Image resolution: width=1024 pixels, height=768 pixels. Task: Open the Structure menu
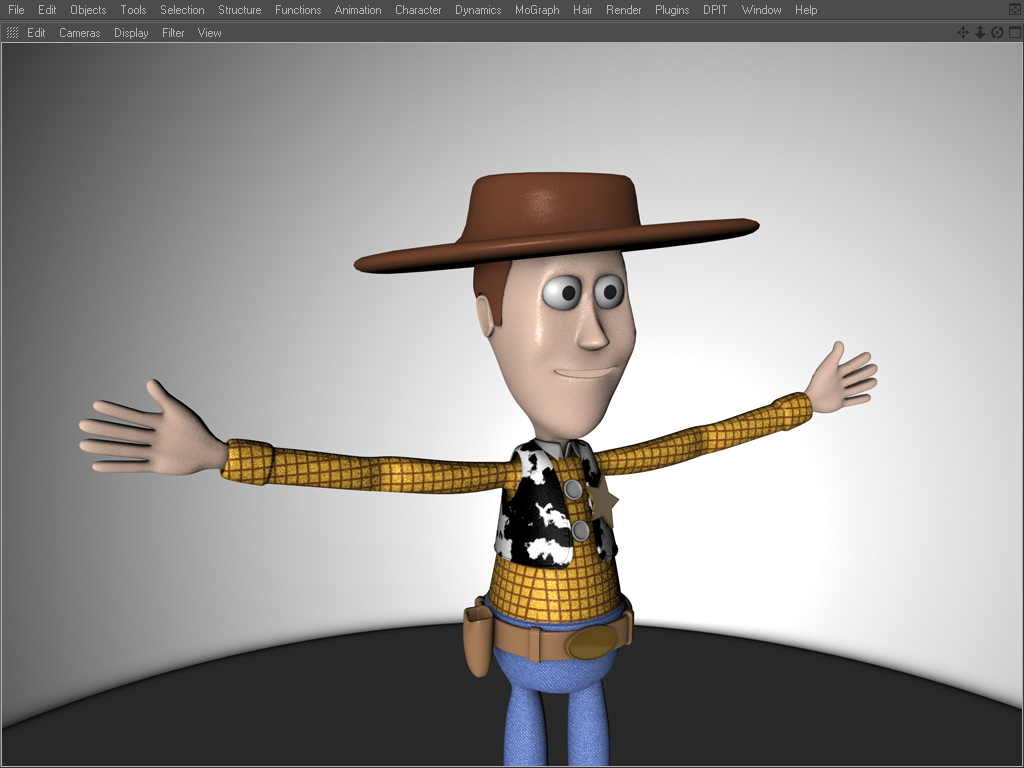pyautogui.click(x=240, y=10)
